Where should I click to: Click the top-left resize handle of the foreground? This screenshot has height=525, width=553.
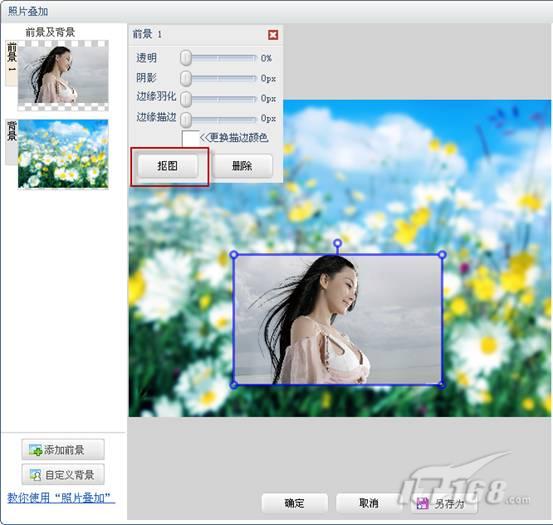click(x=233, y=254)
